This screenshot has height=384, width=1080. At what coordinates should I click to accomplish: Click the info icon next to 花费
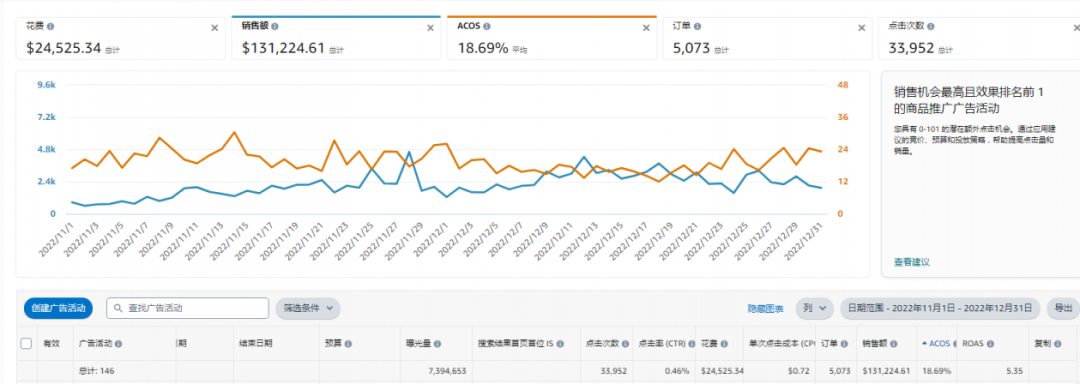coord(50,26)
